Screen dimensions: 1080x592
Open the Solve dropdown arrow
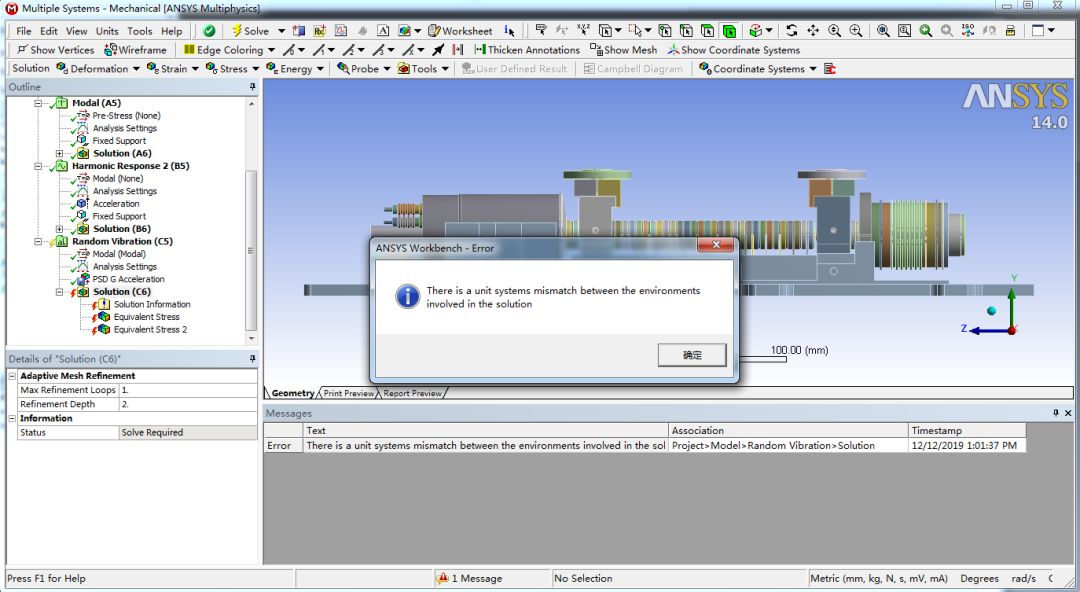click(281, 31)
